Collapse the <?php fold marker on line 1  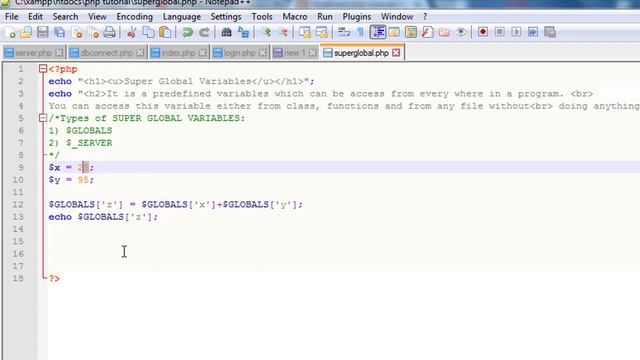43,69
